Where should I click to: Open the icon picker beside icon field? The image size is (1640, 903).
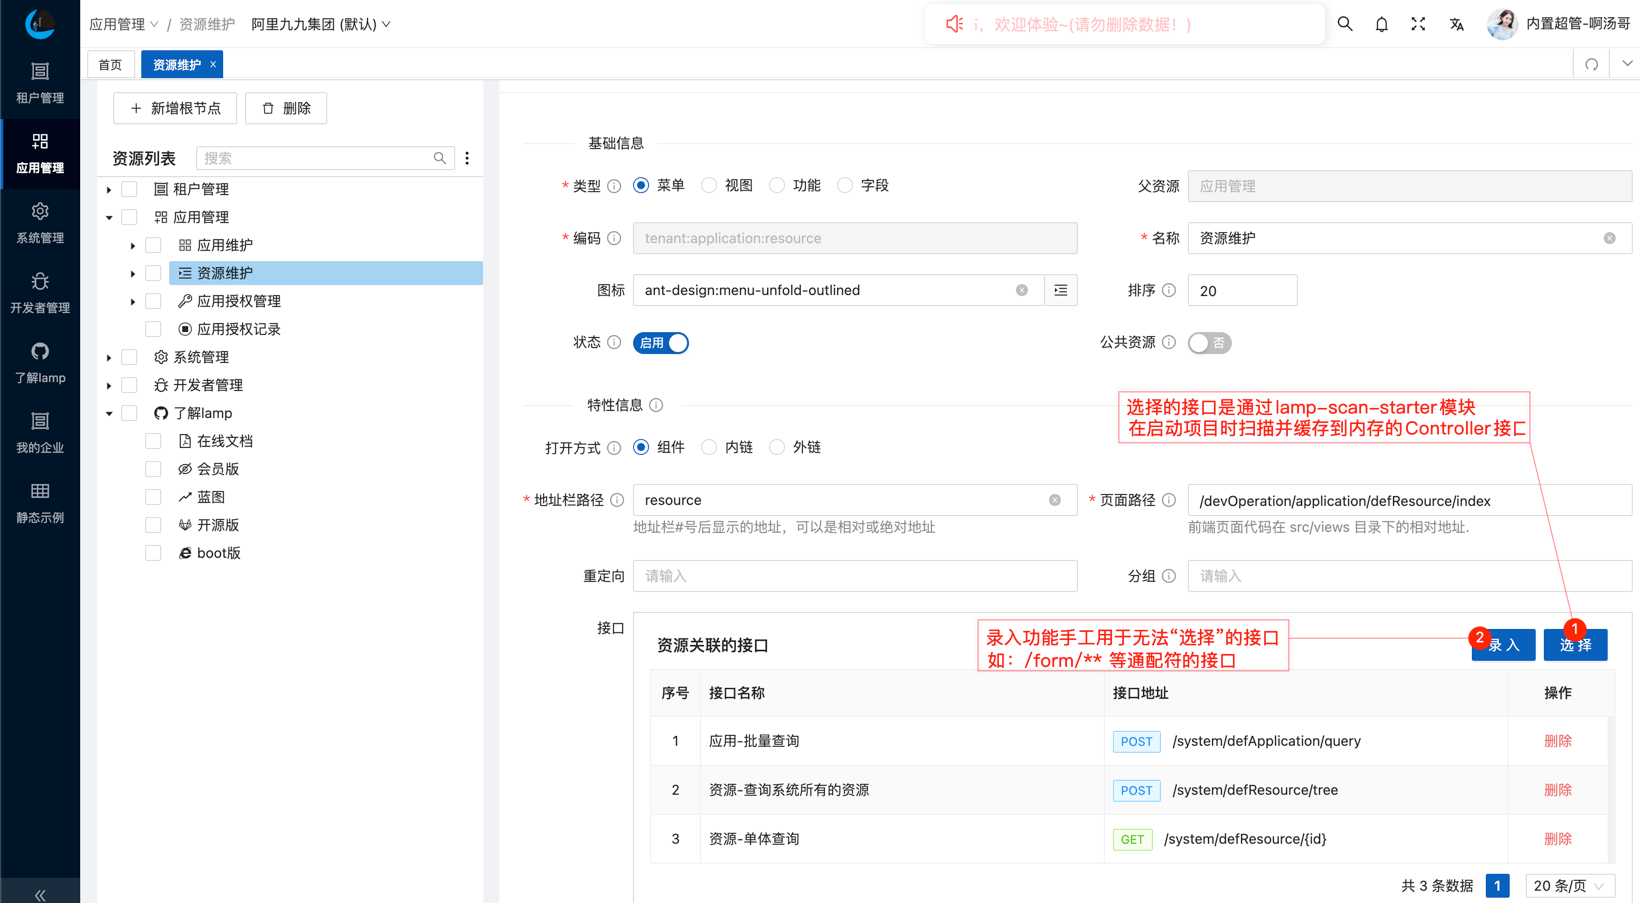coord(1060,290)
